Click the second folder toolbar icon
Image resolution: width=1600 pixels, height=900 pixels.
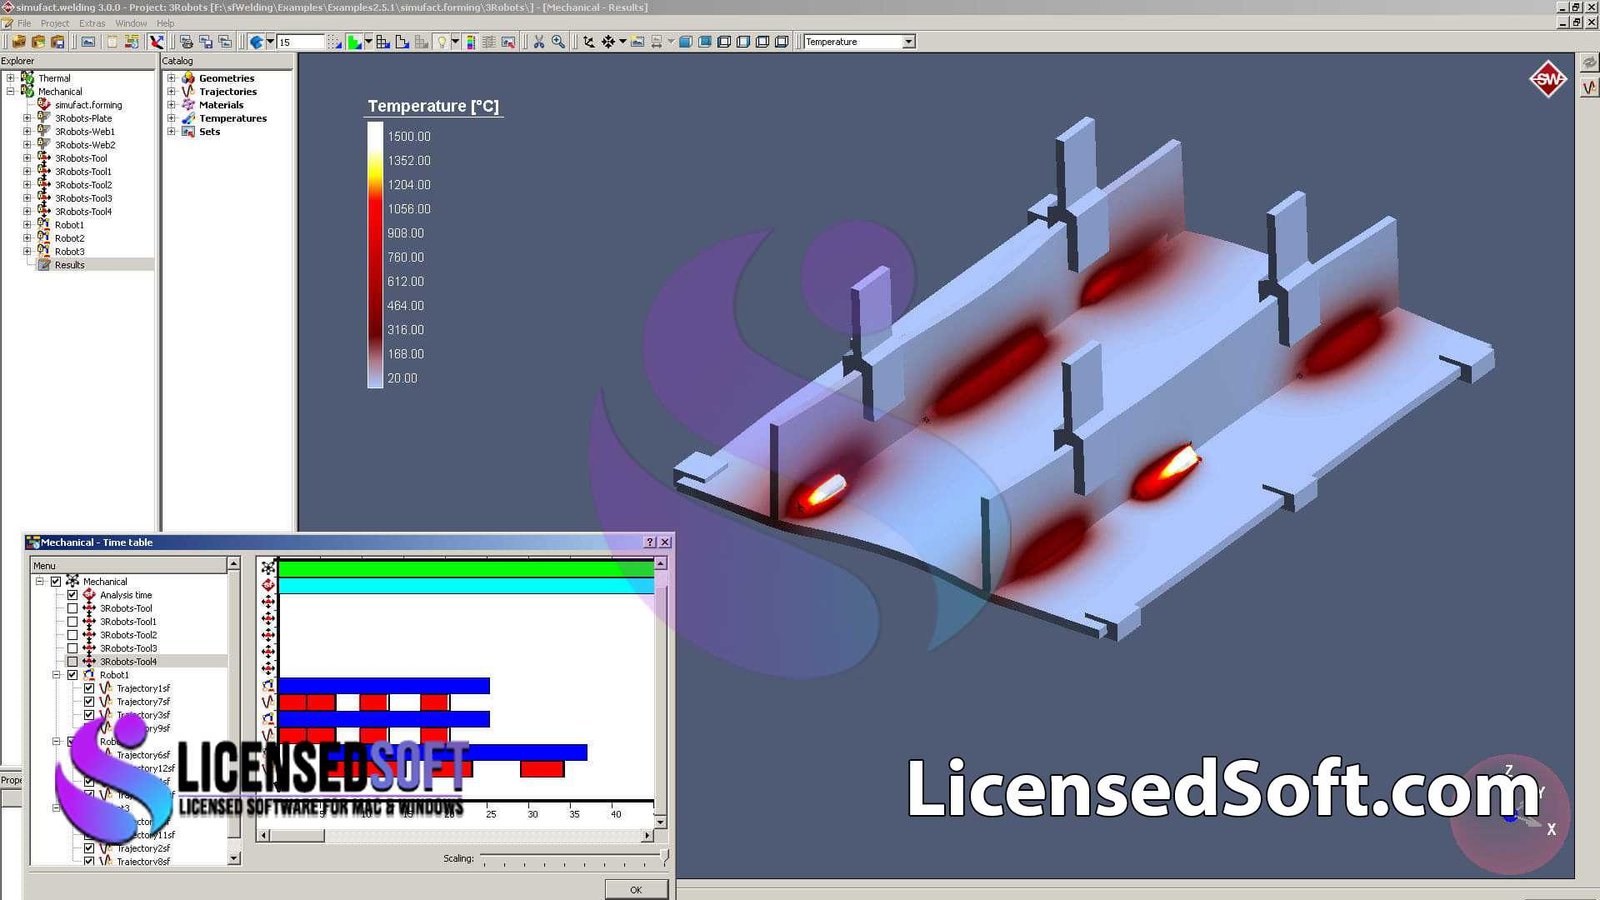[38, 42]
